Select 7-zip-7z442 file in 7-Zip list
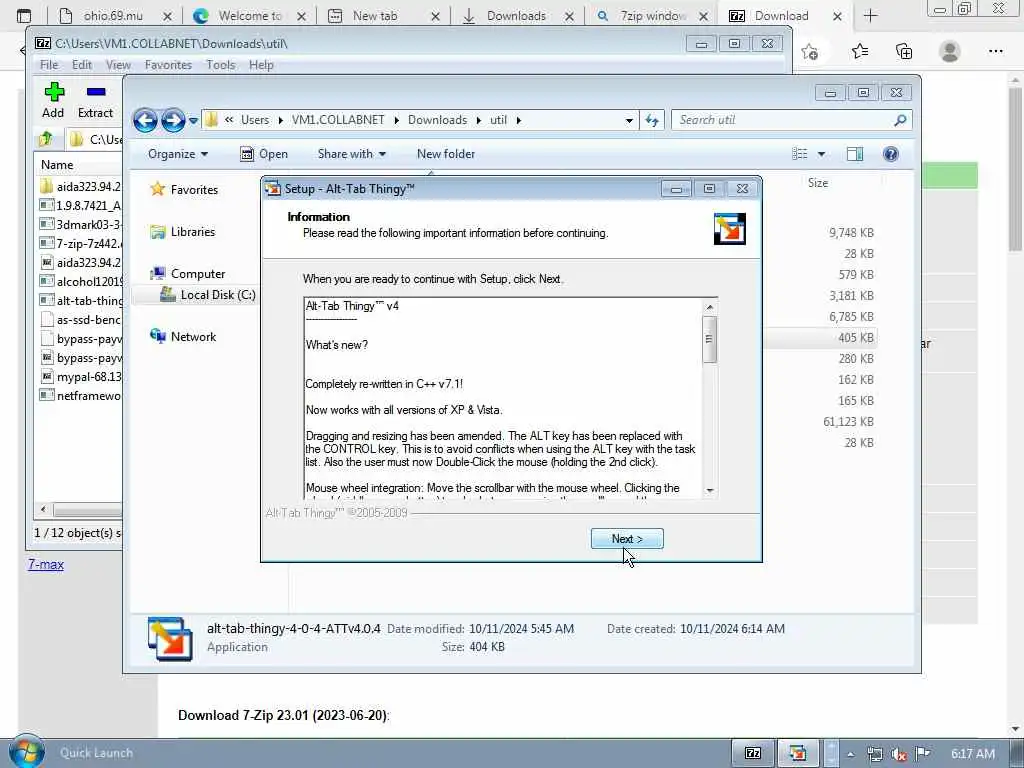The width and height of the screenshot is (1024, 768). (x=80, y=244)
